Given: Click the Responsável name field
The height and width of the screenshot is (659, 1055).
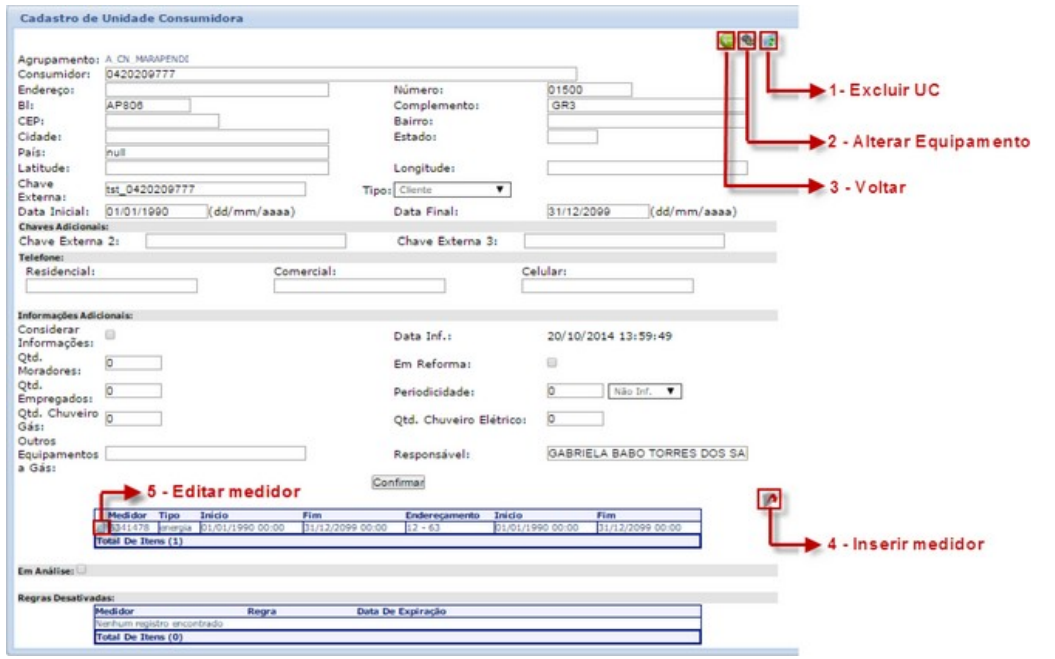Looking at the screenshot, I should pyautogui.click(x=647, y=454).
